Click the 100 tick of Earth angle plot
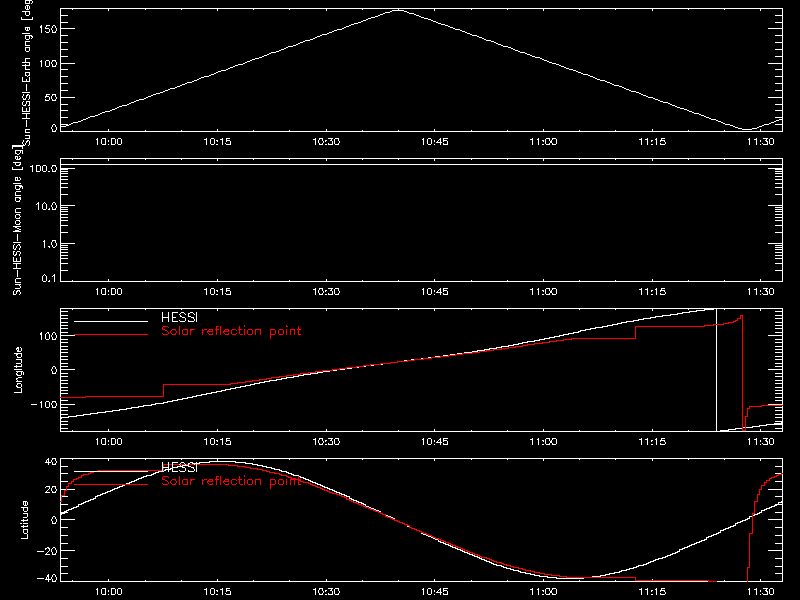The width and height of the screenshot is (800, 600). tap(47, 64)
